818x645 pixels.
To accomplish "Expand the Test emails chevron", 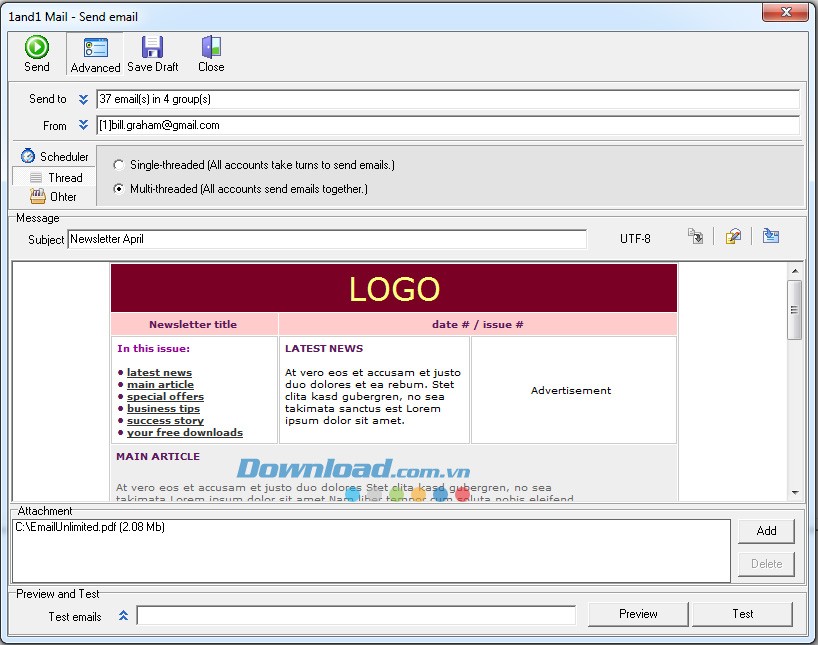I will pyautogui.click(x=123, y=616).
